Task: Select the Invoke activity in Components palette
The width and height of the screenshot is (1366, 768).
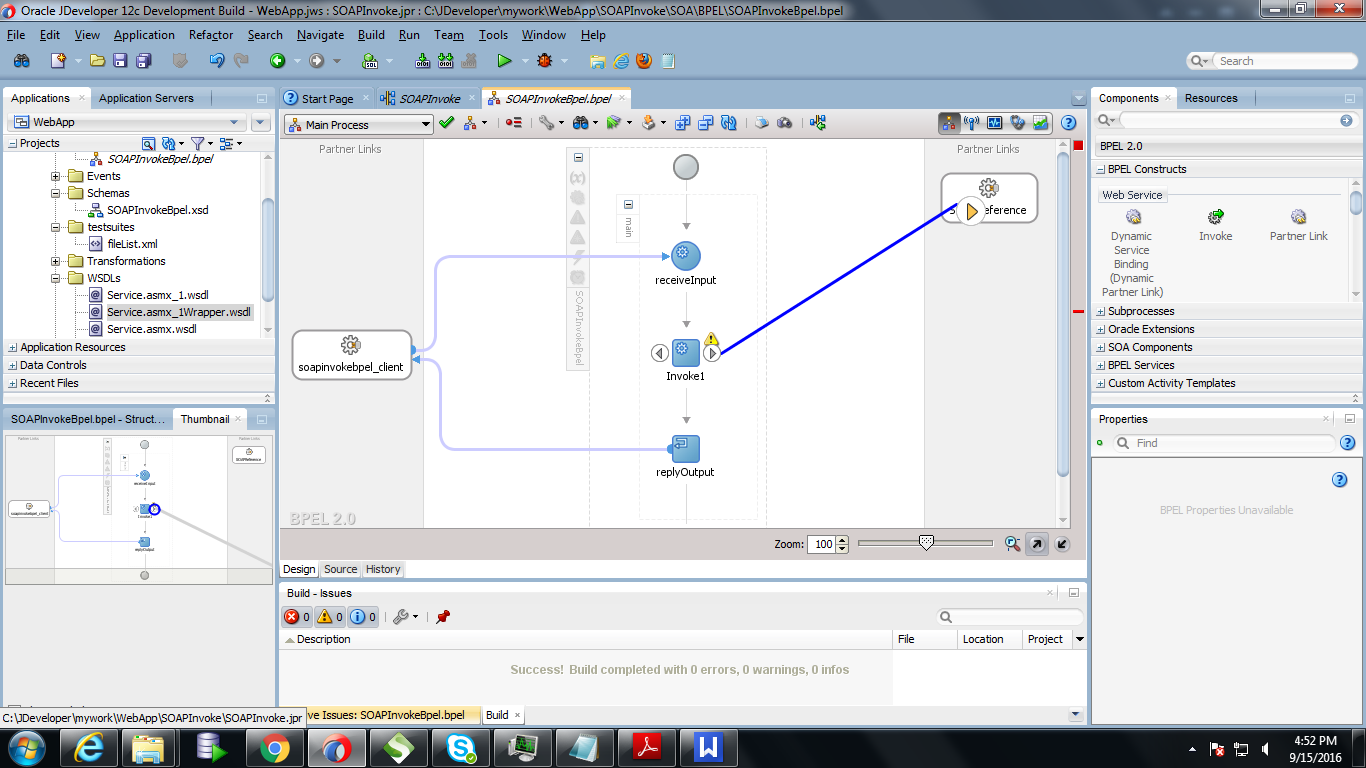Action: (1215, 222)
